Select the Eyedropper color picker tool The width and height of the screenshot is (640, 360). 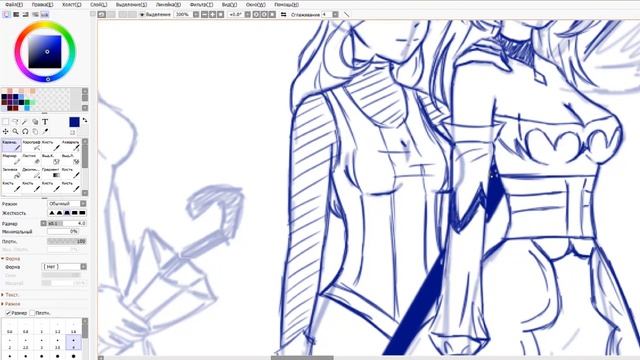(45, 131)
